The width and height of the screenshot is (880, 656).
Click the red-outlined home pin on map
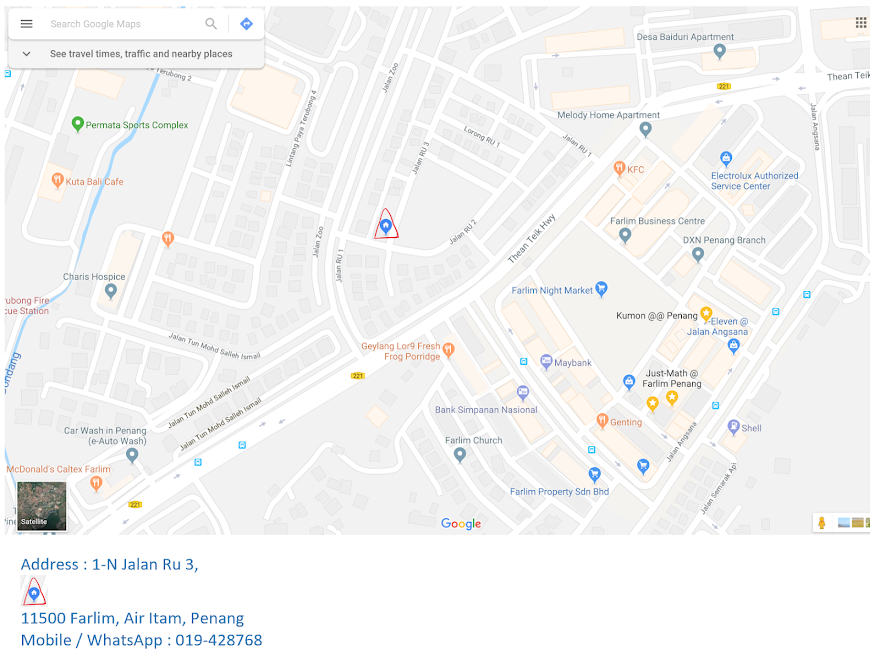386,226
